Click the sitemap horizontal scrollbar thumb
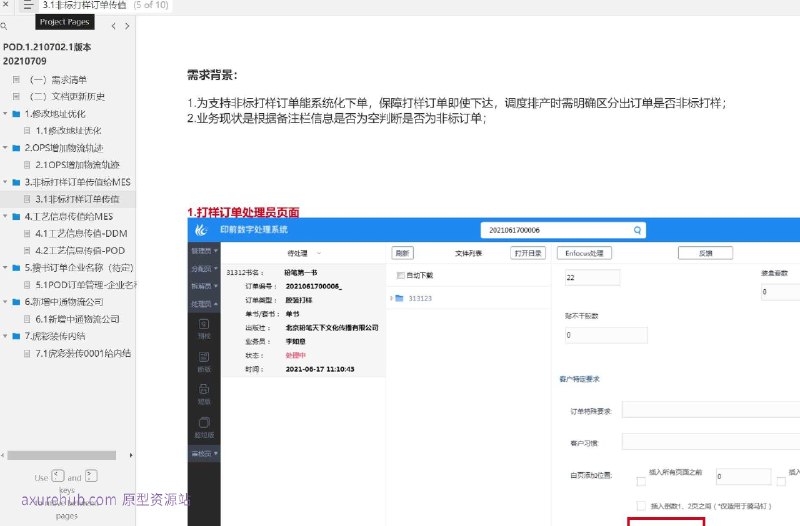 click(x=61, y=455)
